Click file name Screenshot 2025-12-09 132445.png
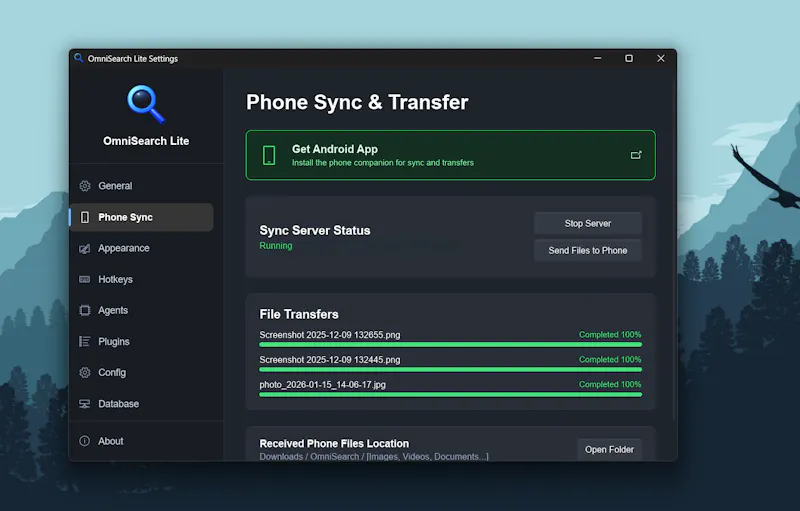This screenshot has height=511, width=800. click(x=330, y=360)
